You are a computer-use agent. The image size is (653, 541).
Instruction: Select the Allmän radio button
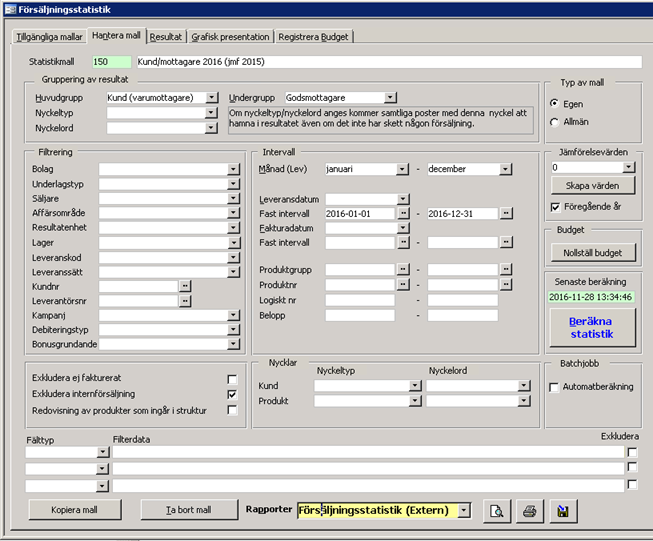[x=555, y=121]
